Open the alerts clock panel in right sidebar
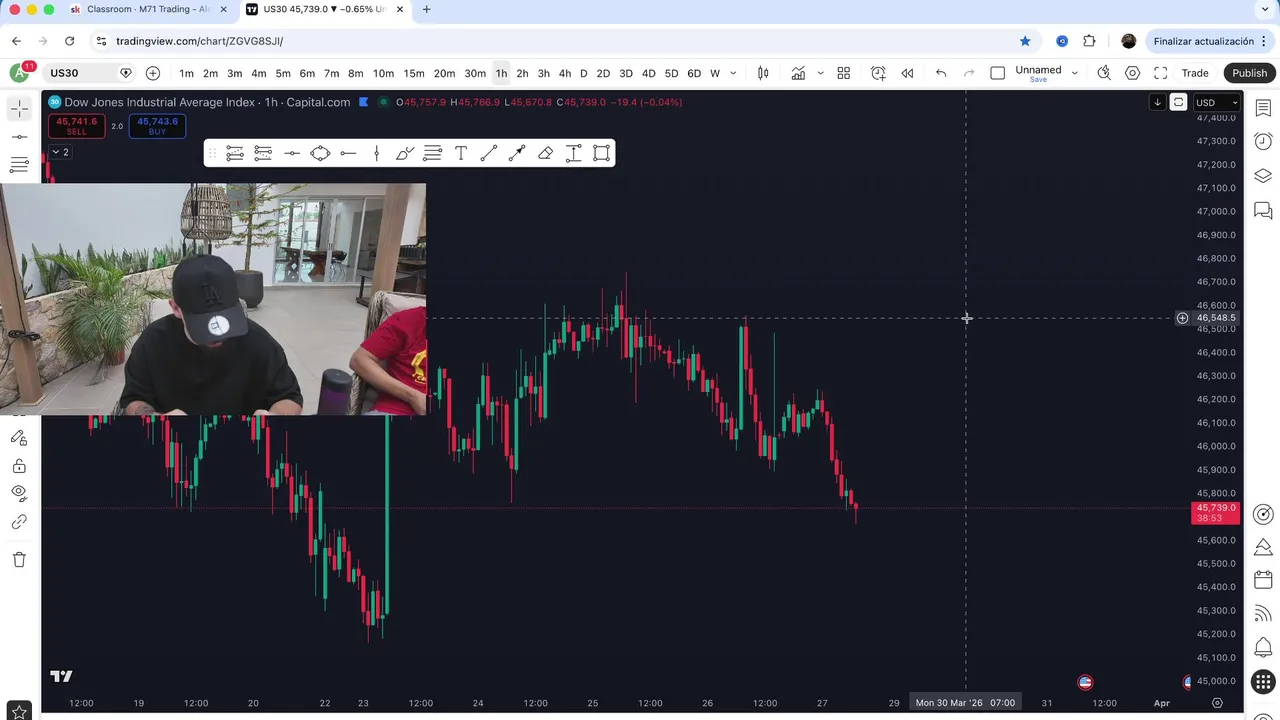The height and width of the screenshot is (720, 1280). click(1263, 142)
